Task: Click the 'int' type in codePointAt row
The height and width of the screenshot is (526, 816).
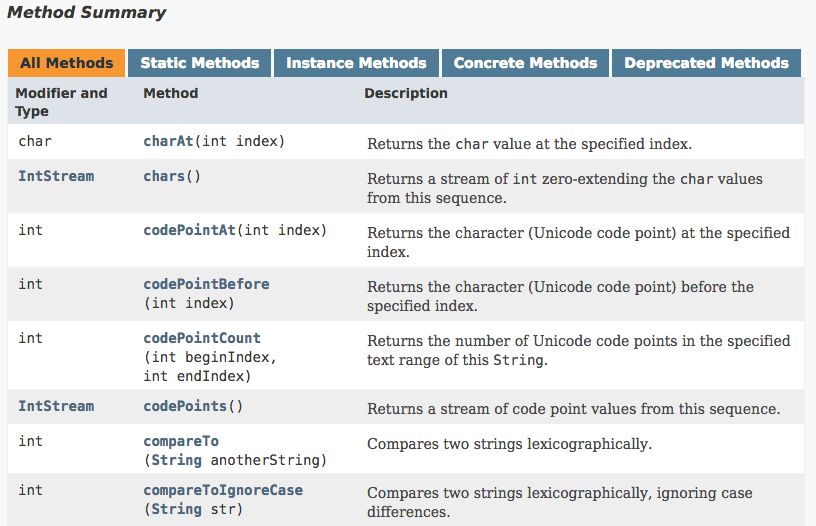Action: [x=31, y=230]
